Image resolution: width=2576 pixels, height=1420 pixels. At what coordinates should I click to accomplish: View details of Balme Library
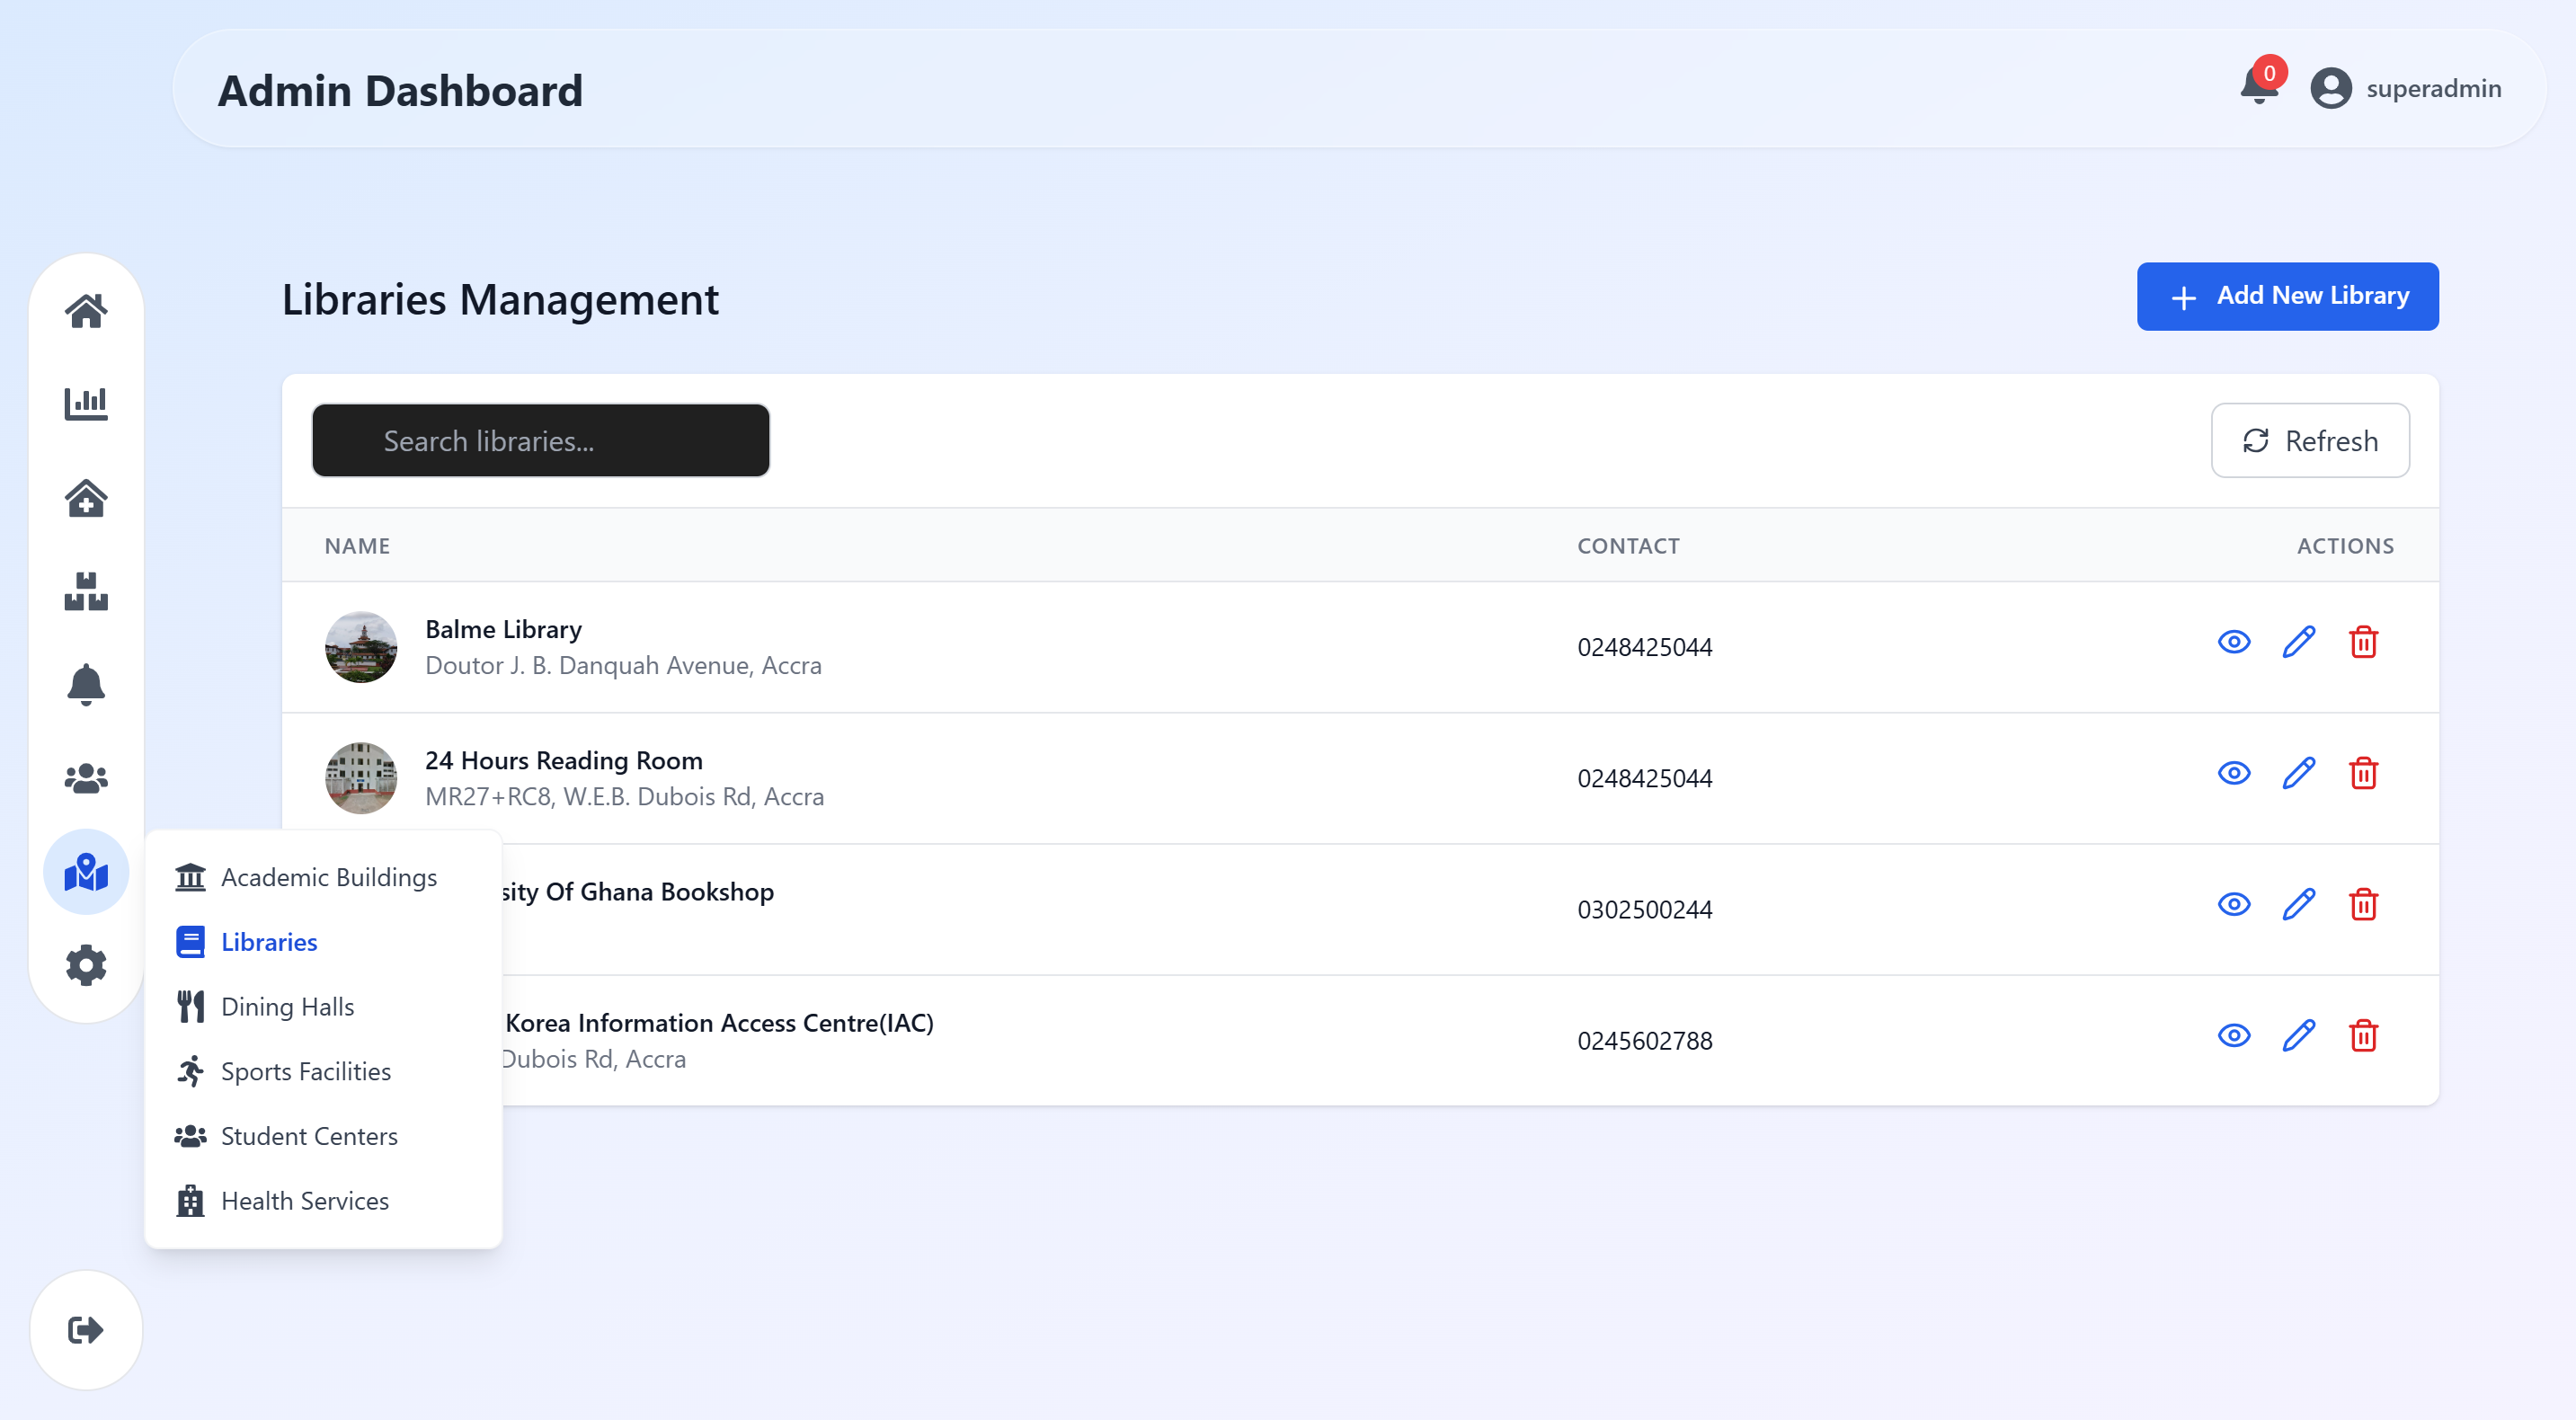[x=2233, y=642]
